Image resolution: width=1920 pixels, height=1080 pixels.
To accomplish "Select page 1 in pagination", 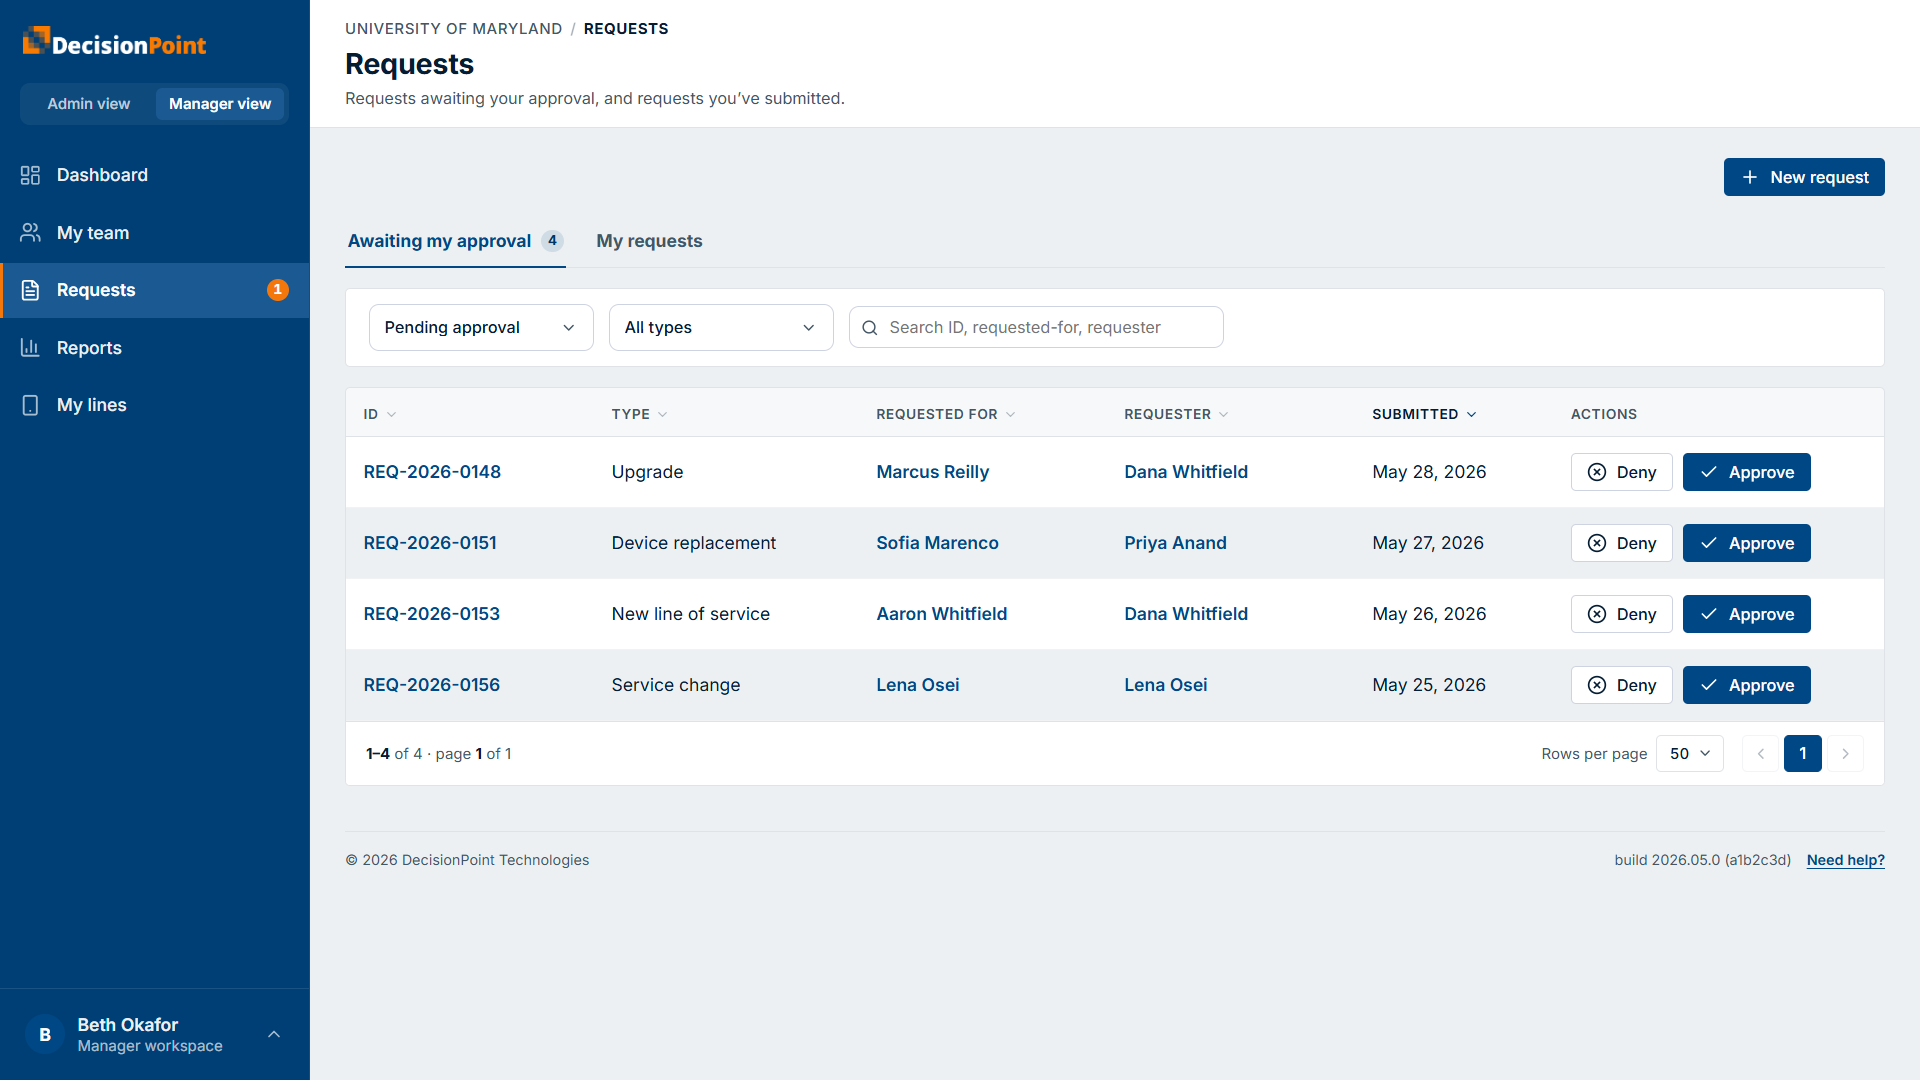I will [1803, 754].
